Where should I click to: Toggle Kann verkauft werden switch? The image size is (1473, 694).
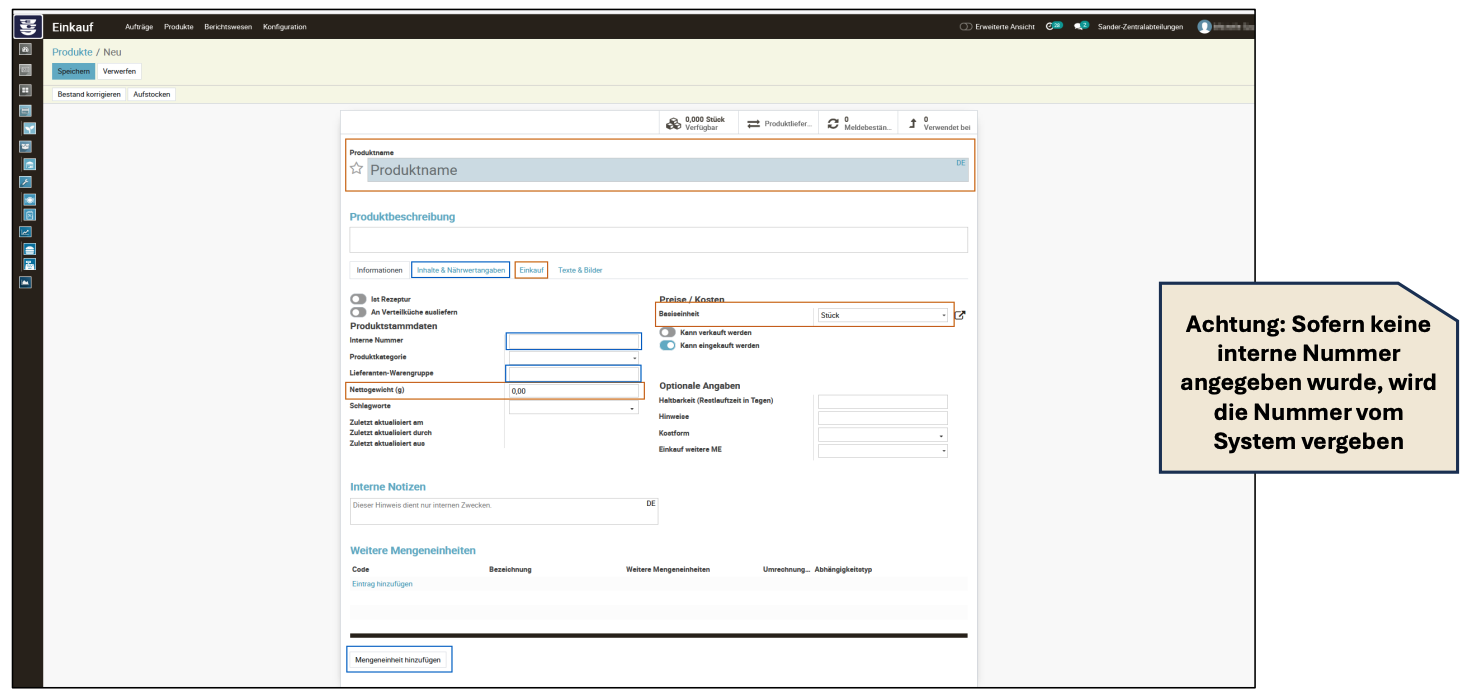(667, 332)
